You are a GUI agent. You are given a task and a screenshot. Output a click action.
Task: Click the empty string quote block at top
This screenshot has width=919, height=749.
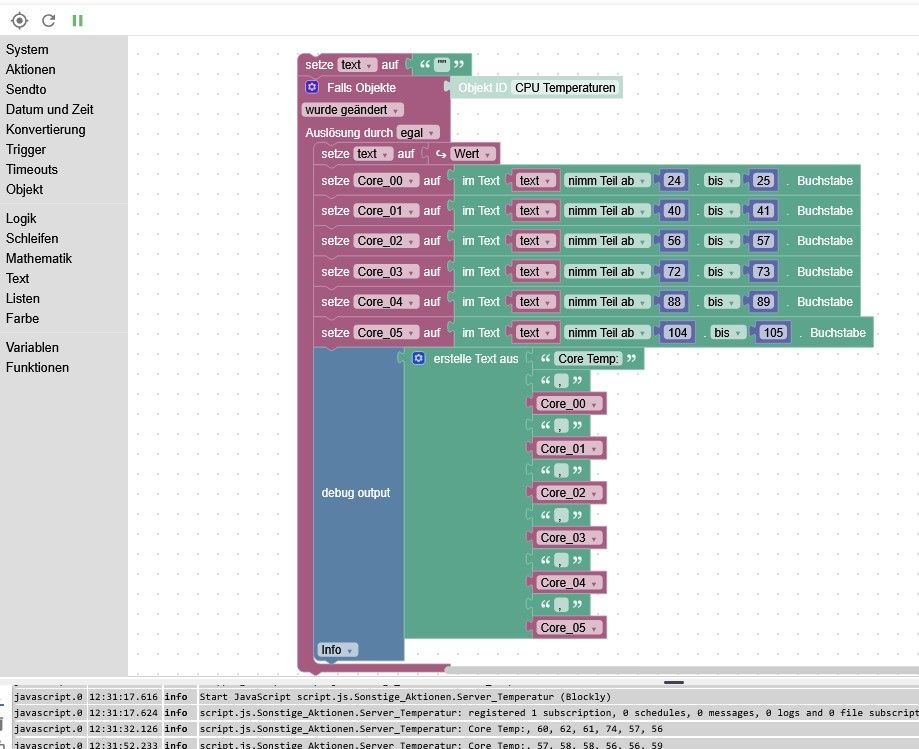point(441,64)
